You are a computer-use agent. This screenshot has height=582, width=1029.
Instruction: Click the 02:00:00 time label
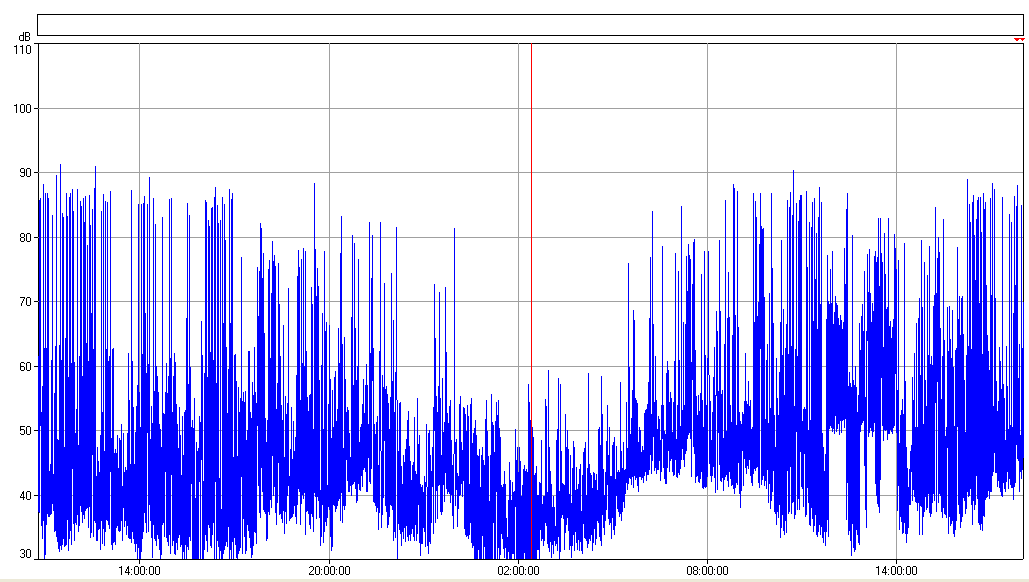(x=518, y=571)
